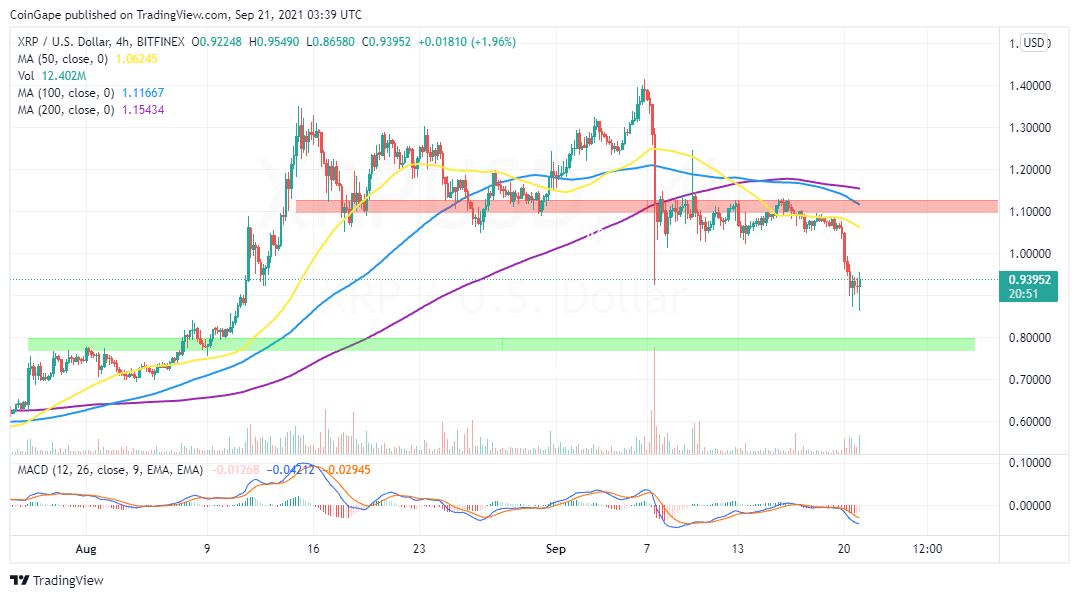Viewport: 1079px width, 598px height.
Task: Select the MACD (12, 26, close, 9) legend
Action: 110,470
